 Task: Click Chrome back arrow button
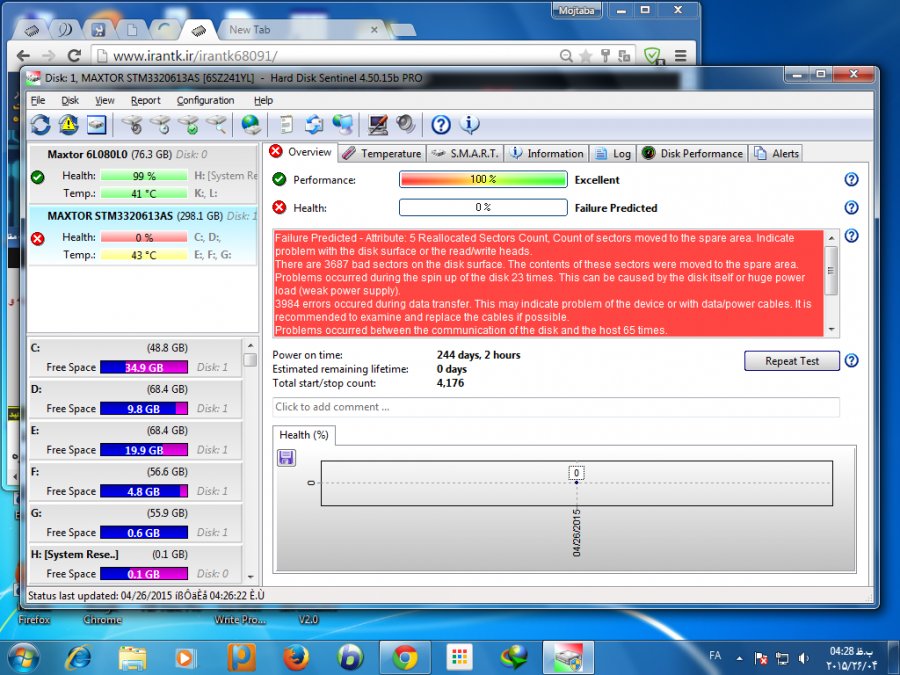point(23,56)
